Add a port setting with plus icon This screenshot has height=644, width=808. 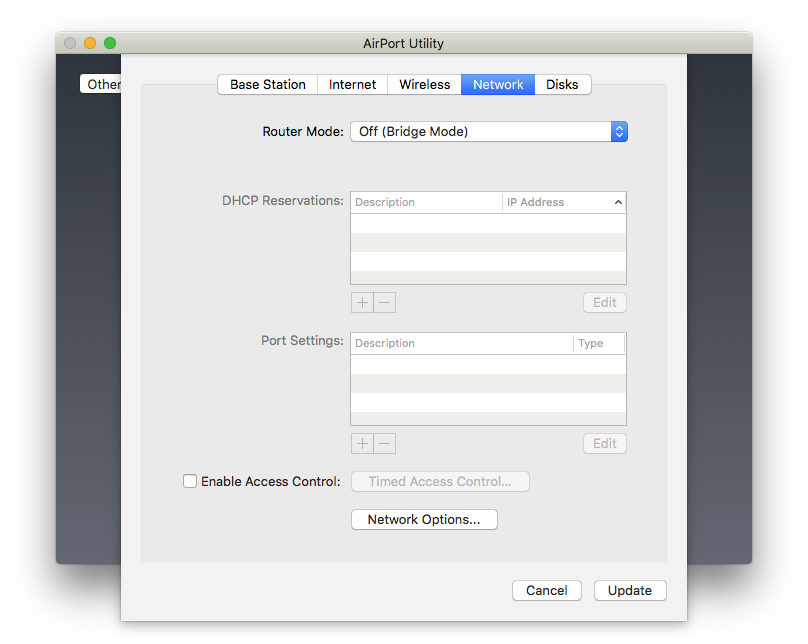pyautogui.click(x=362, y=444)
